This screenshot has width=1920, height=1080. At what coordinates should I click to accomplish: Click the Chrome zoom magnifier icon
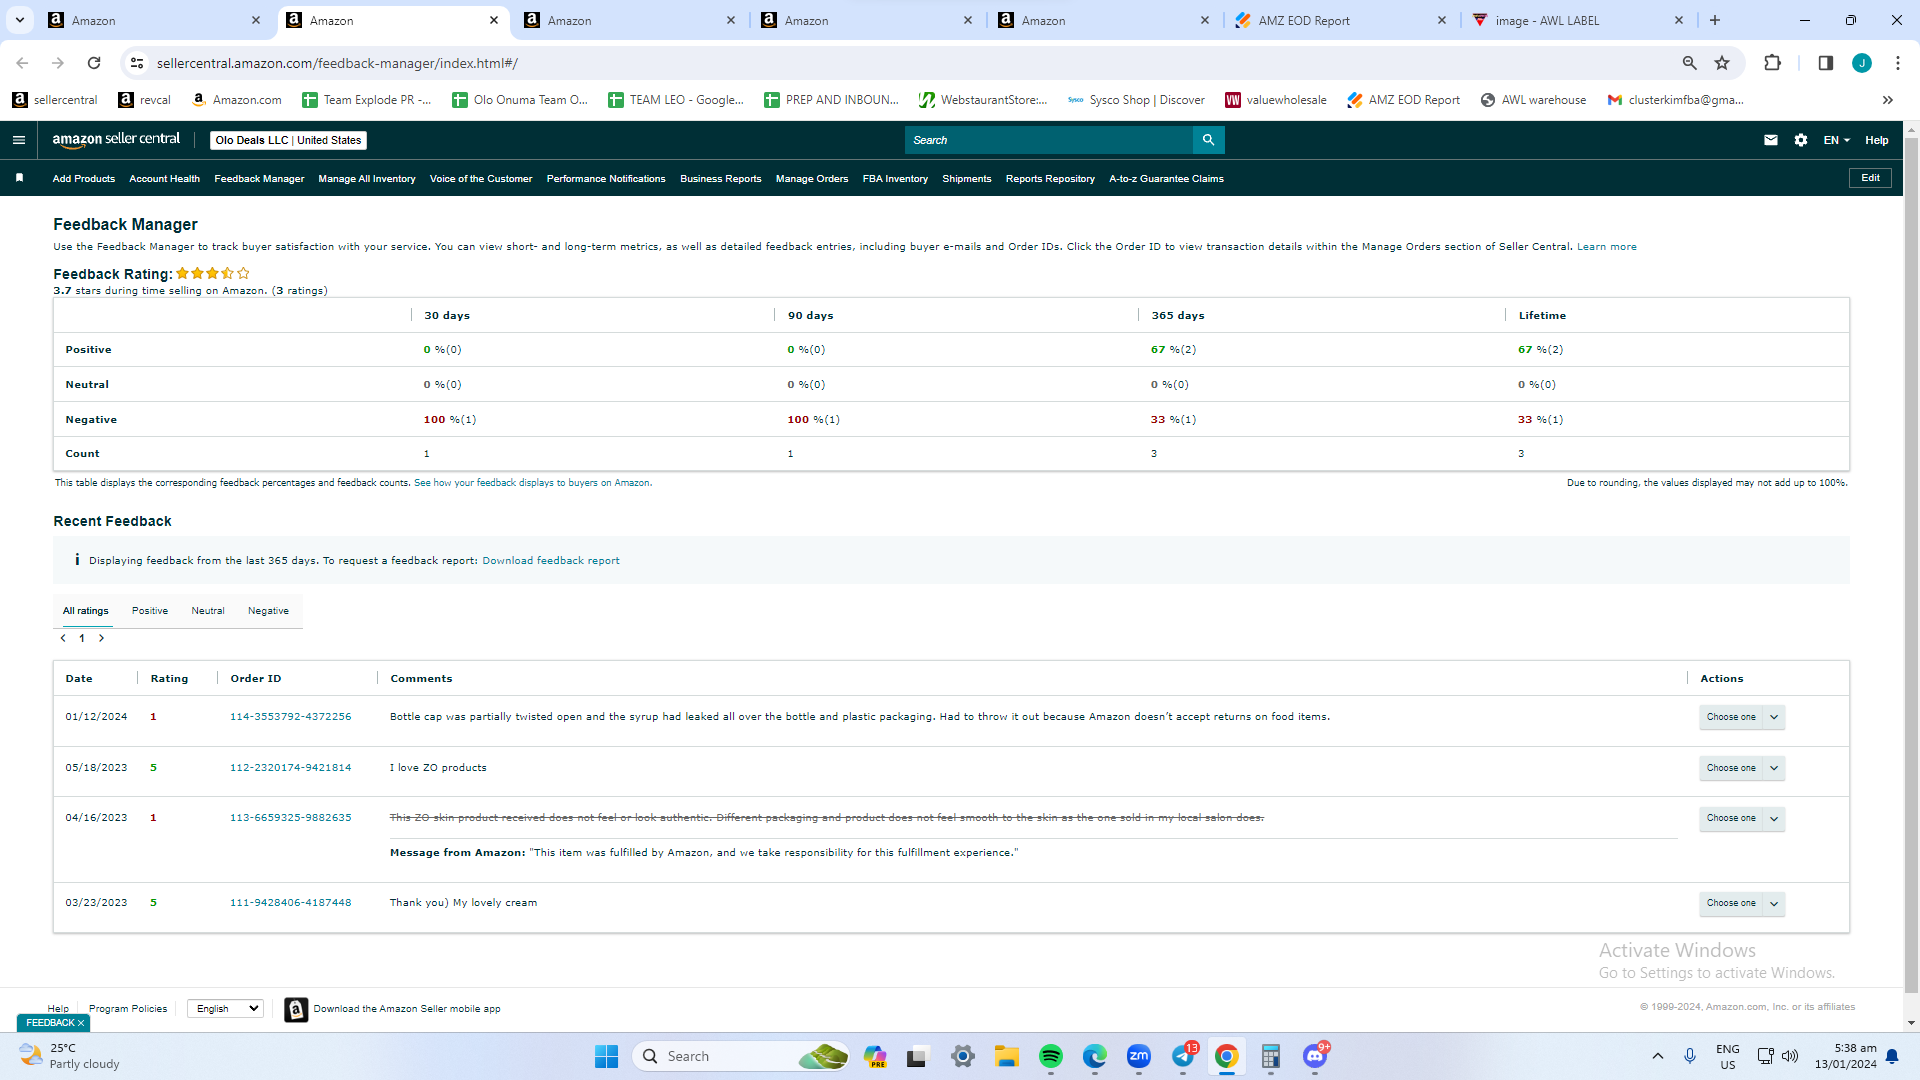1689,63
